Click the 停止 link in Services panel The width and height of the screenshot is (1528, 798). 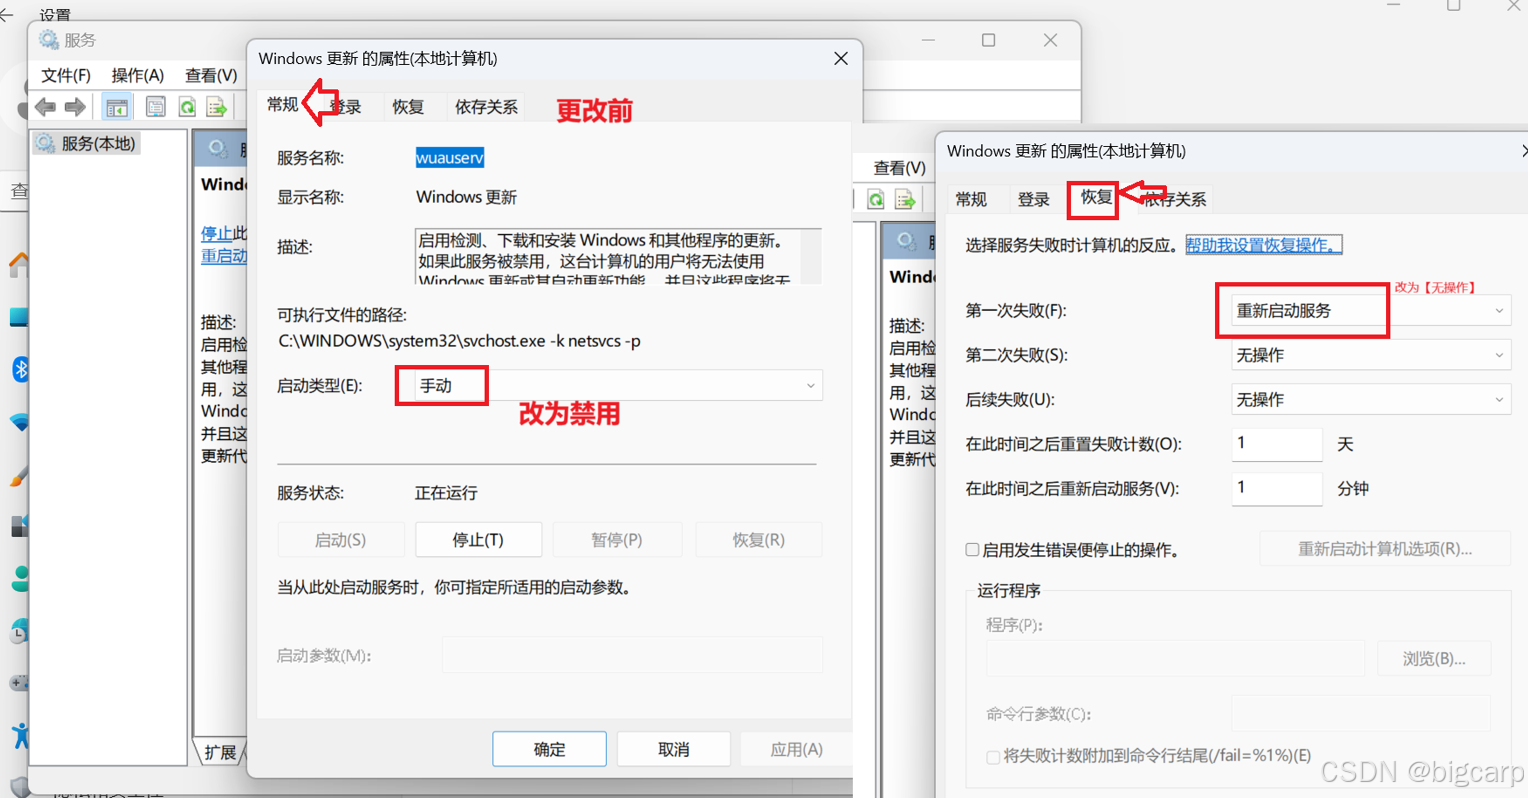point(216,233)
